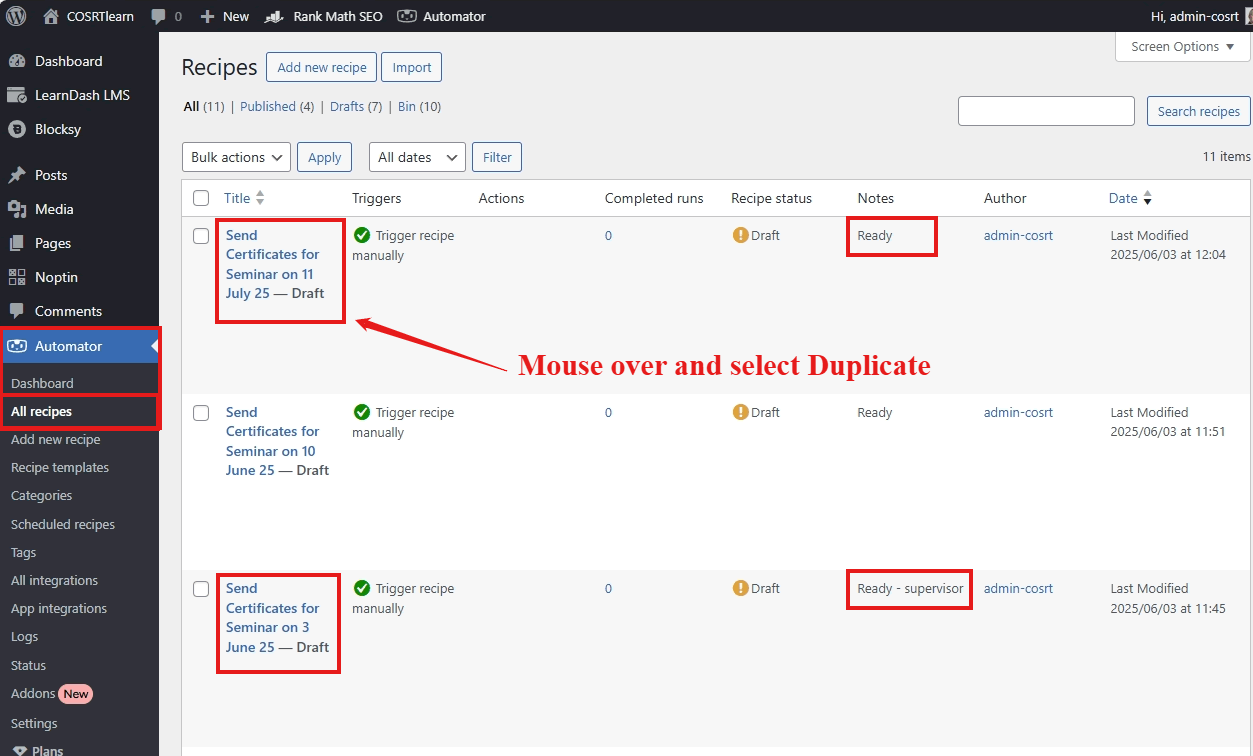Click the plus New icon in the admin bar
Viewport: 1253px width, 756px height.
(207, 17)
